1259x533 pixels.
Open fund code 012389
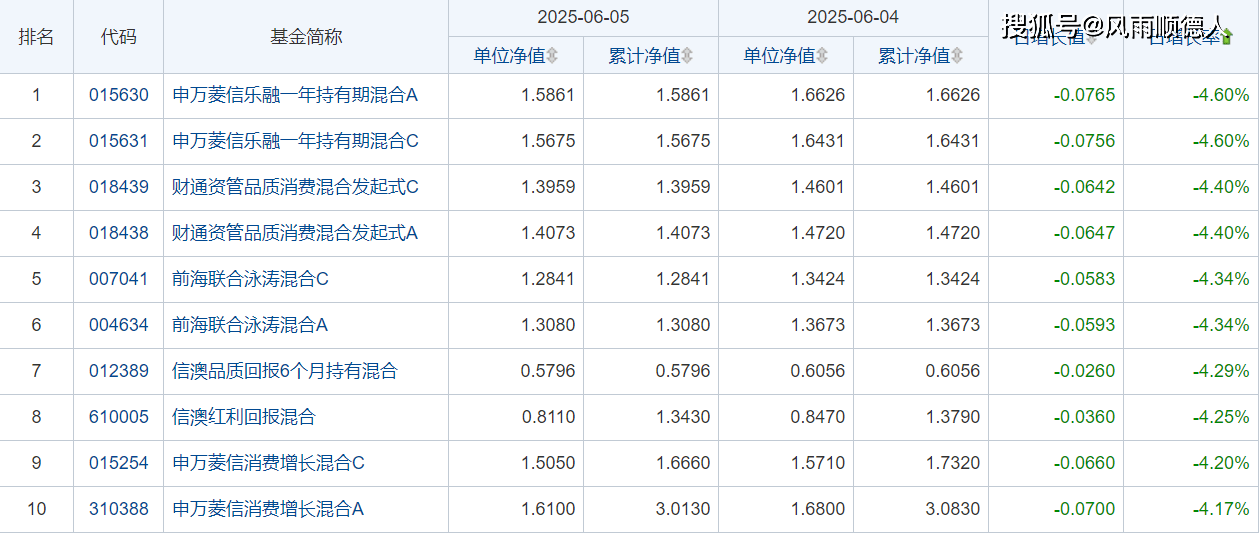(x=118, y=371)
